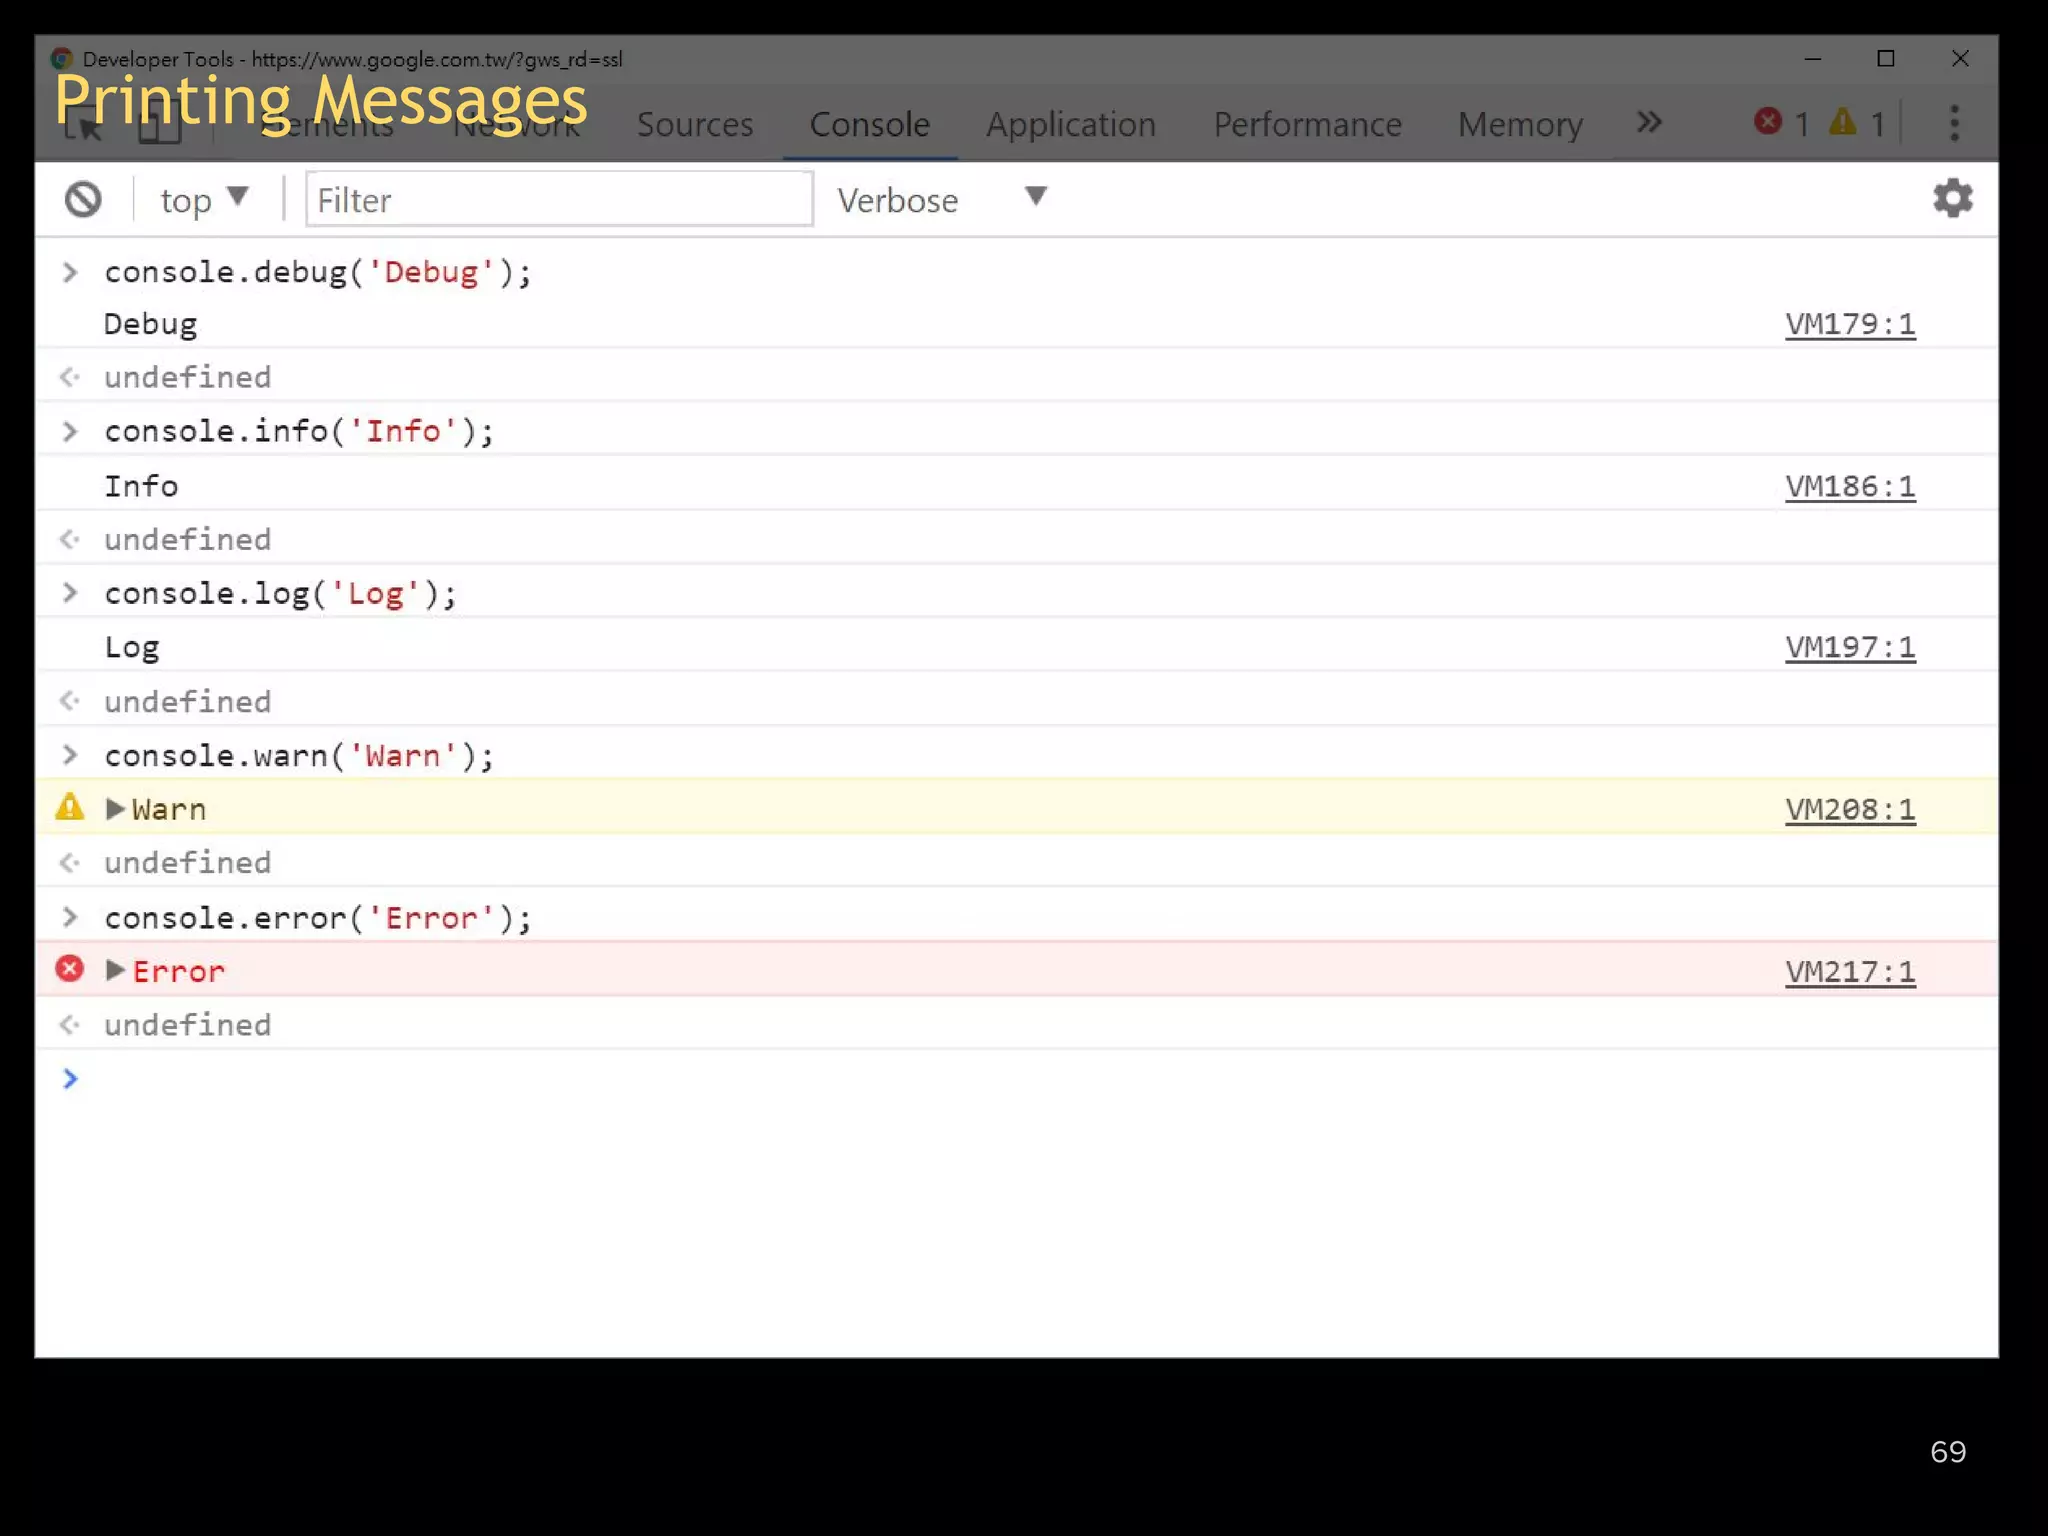Close the Developer Tools window
Screen dimensions: 2048x1536
click(1960, 59)
